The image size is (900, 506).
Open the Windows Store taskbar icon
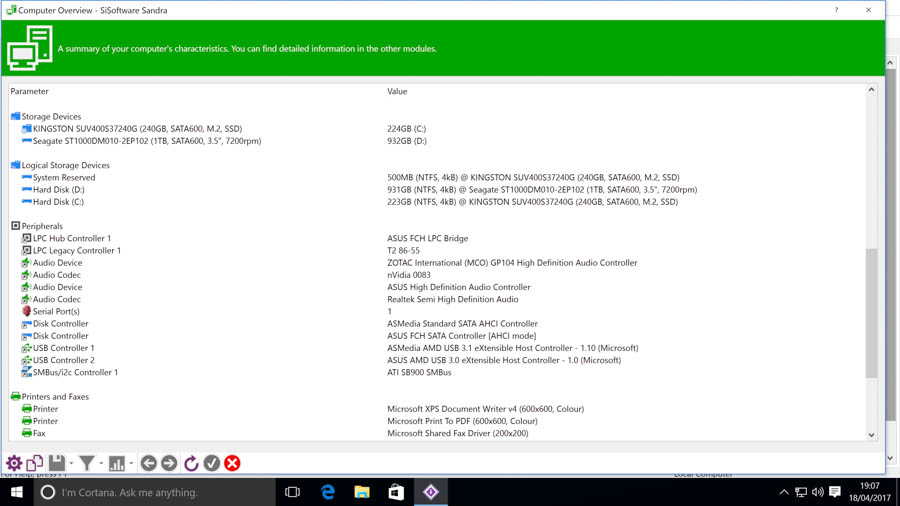pyautogui.click(x=397, y=492)
